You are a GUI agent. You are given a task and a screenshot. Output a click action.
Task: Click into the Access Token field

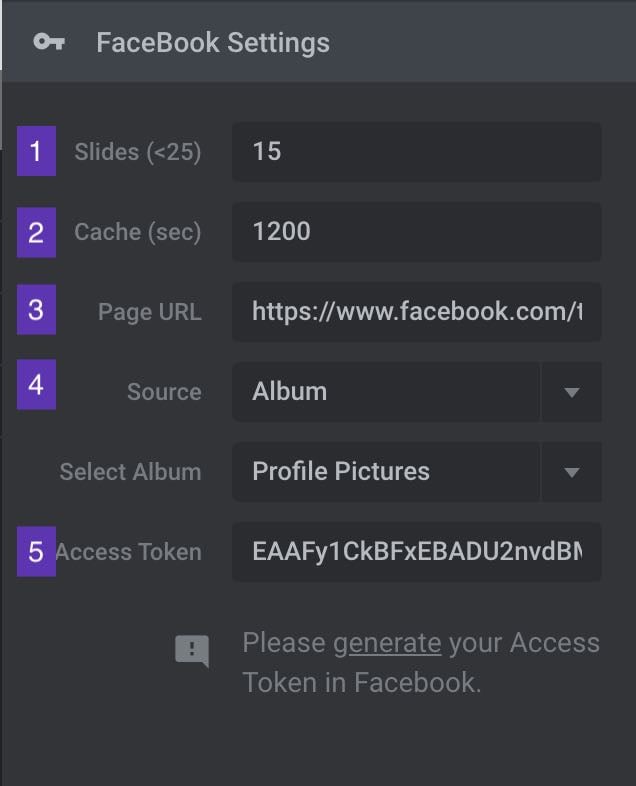pos(417,552)
